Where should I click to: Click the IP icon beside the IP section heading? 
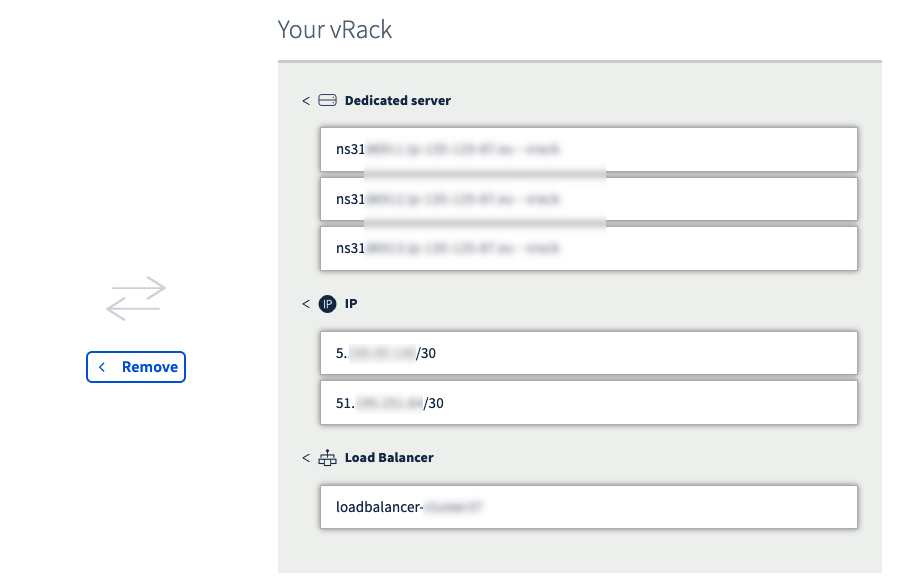click(327, 304)
